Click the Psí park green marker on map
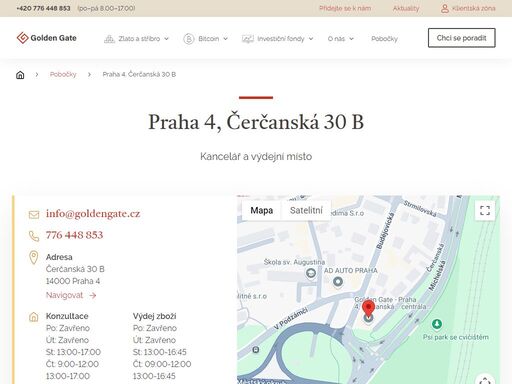 tap(437, 324)
